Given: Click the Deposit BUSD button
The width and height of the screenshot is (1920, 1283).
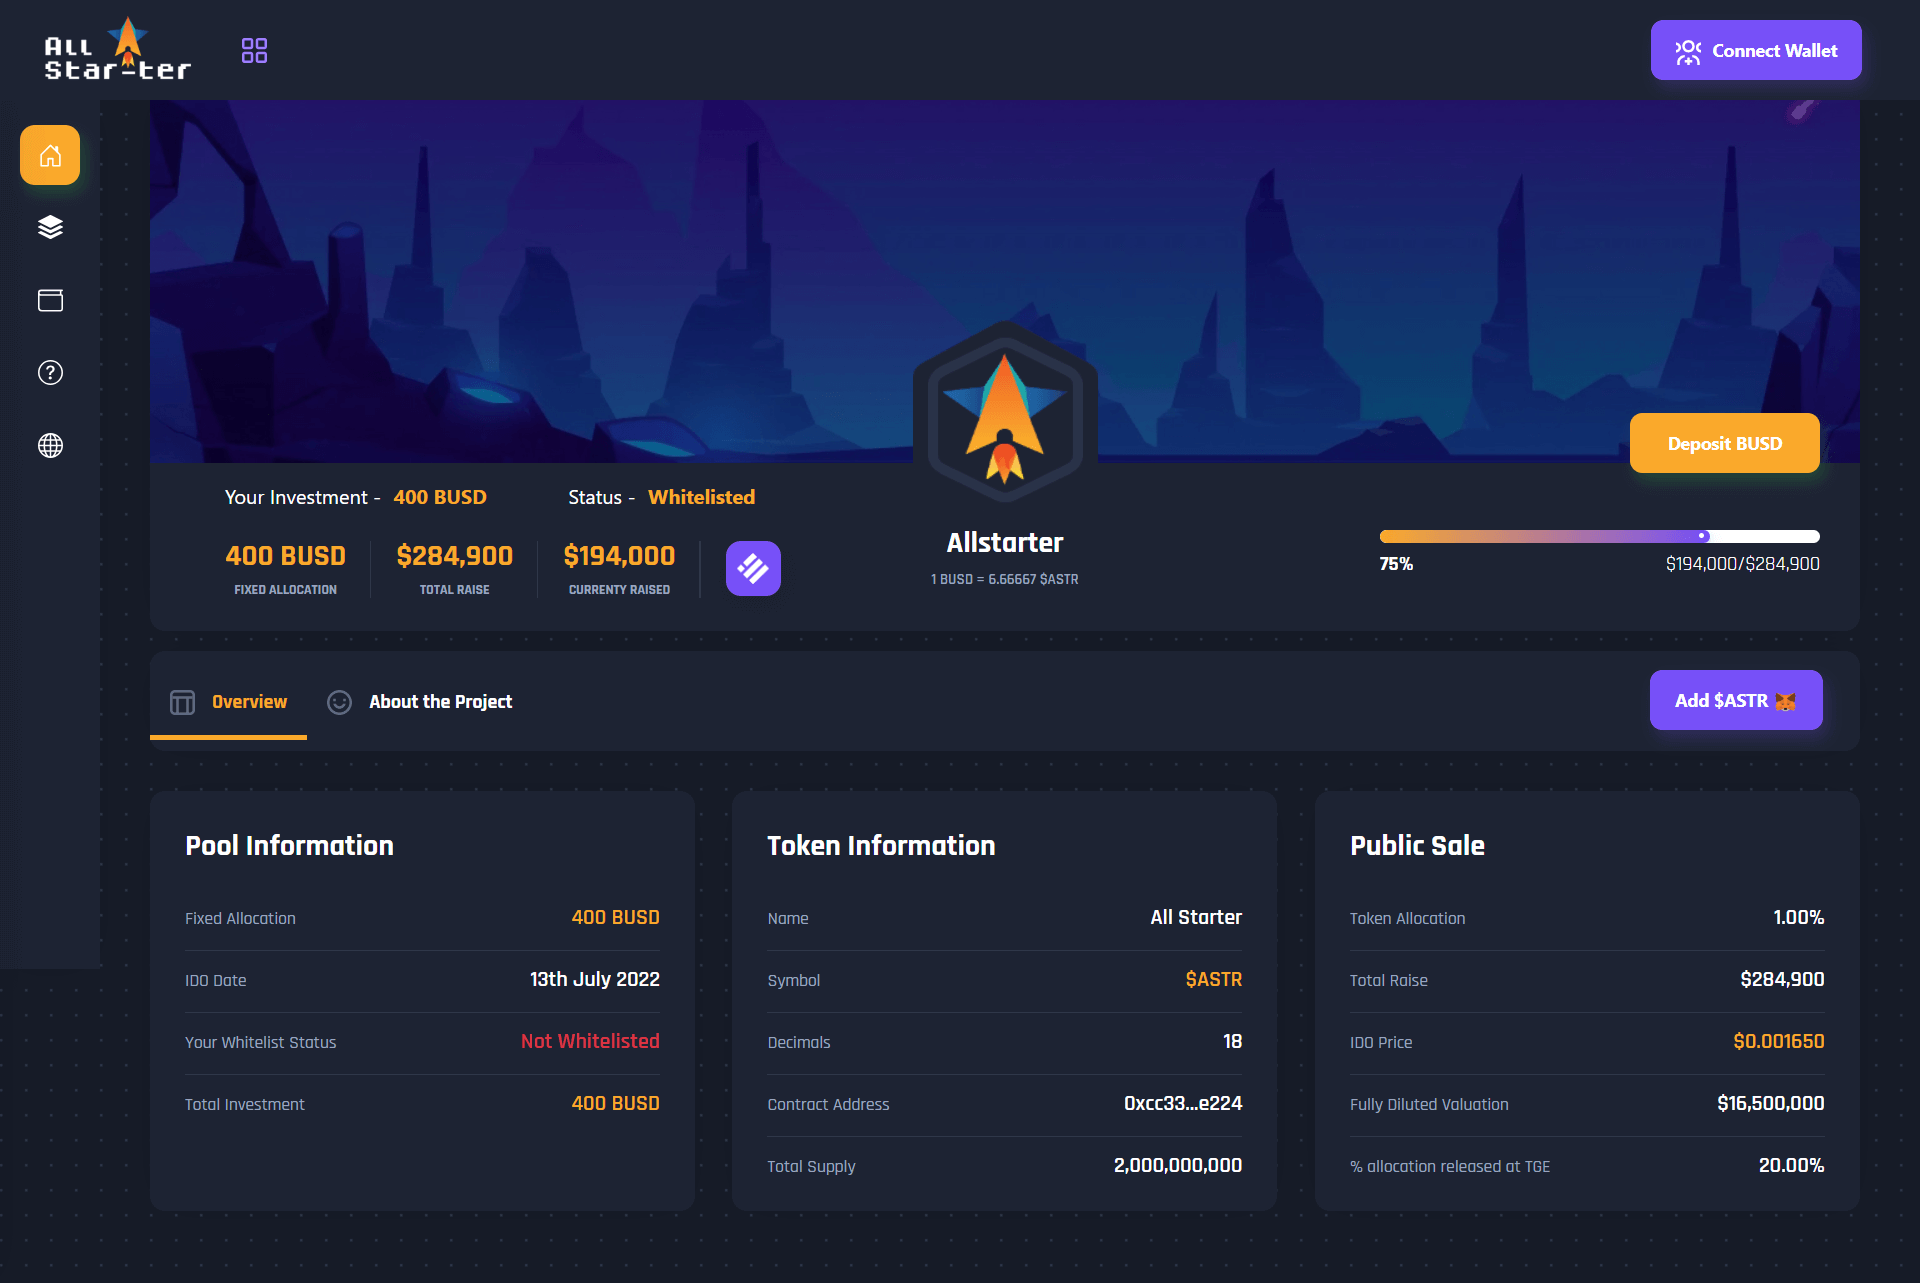Looking at the screenshot, I should coord(1724,443).
